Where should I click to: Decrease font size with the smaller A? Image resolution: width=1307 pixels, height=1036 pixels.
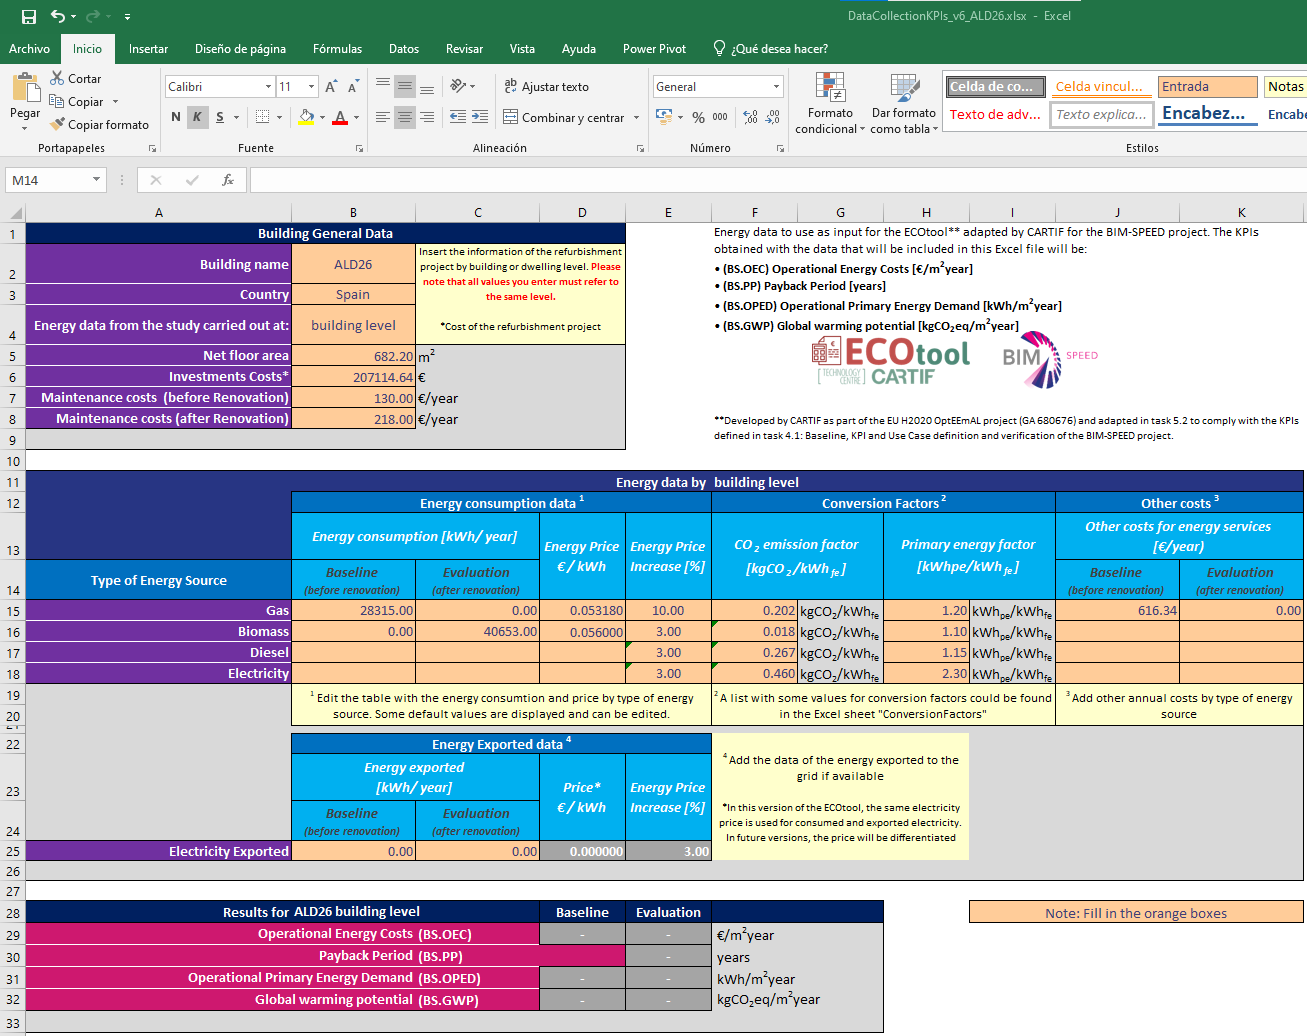pos(355,87)
